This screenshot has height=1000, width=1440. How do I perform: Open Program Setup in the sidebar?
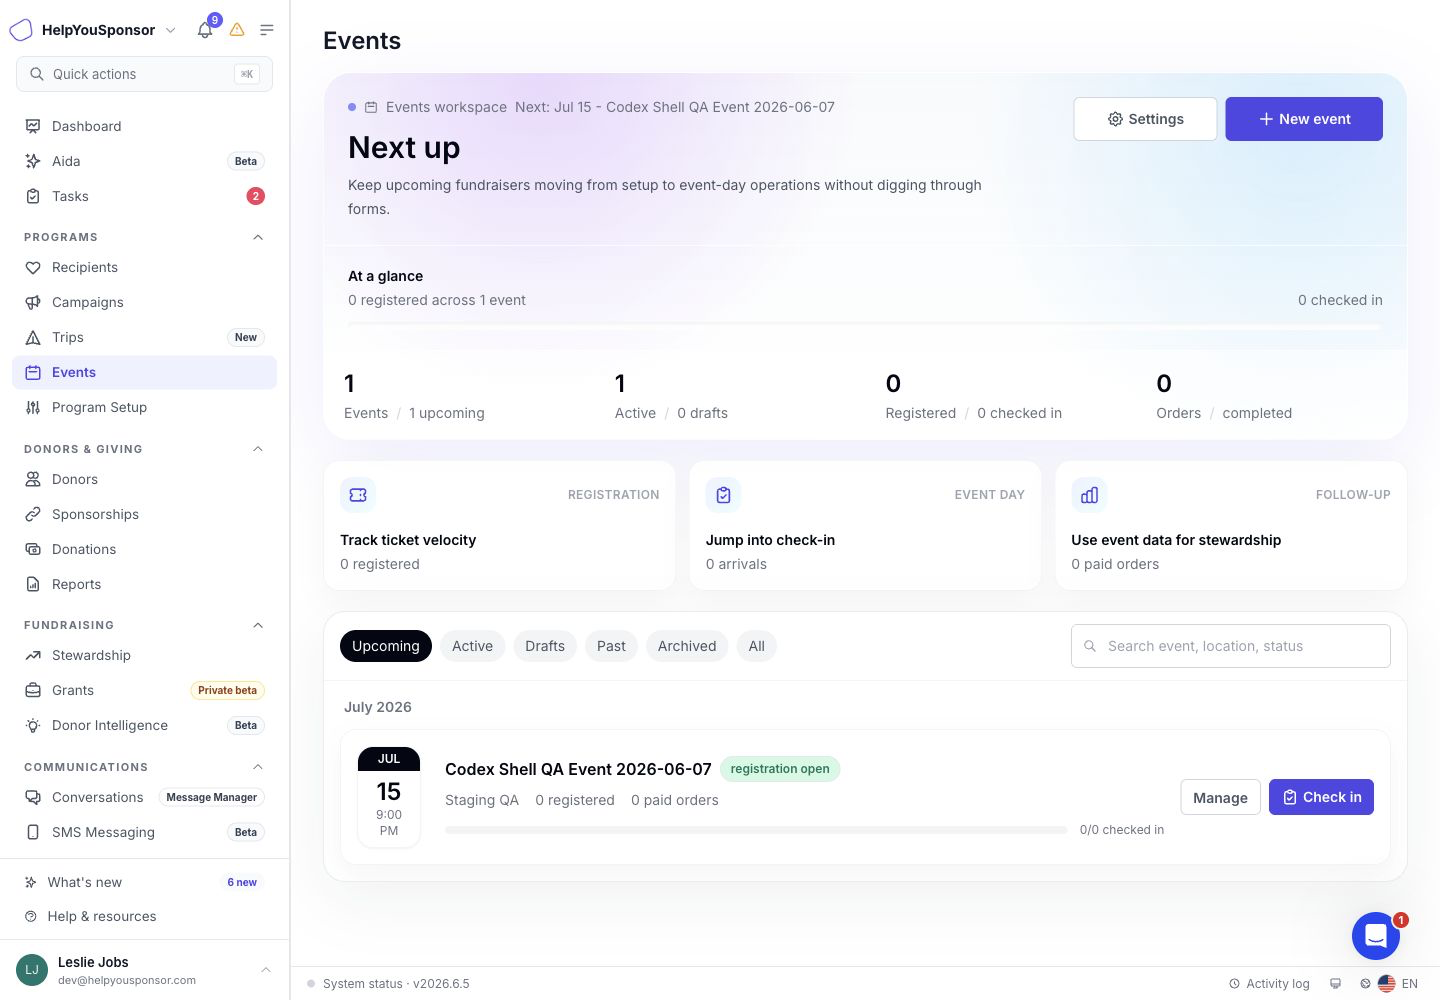coord(144,407)
